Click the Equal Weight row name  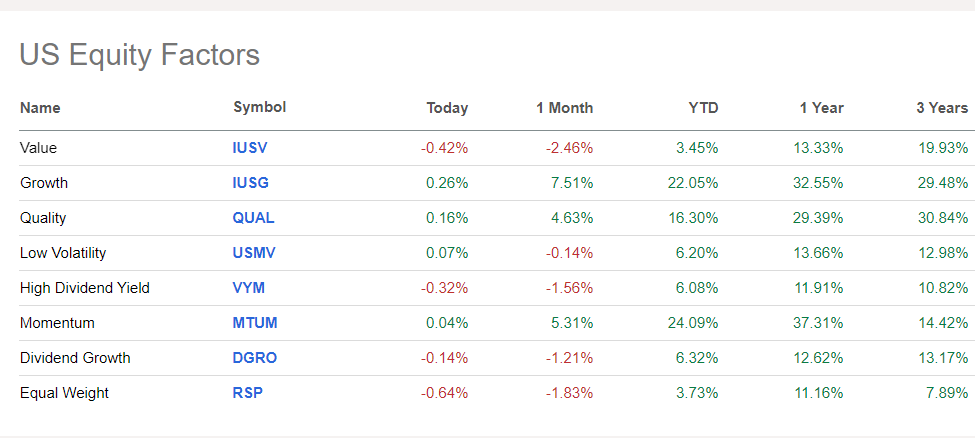pos(64,393)
